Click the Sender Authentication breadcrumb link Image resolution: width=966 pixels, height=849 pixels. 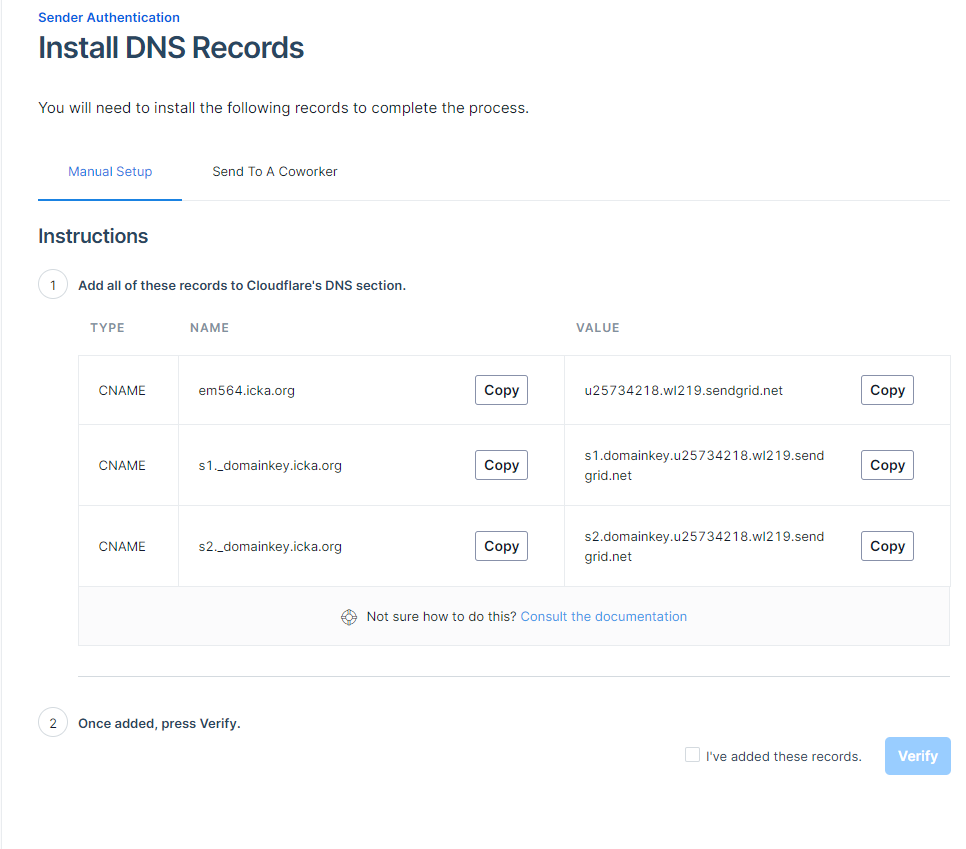pyautogui.click(x=109, y=17)
